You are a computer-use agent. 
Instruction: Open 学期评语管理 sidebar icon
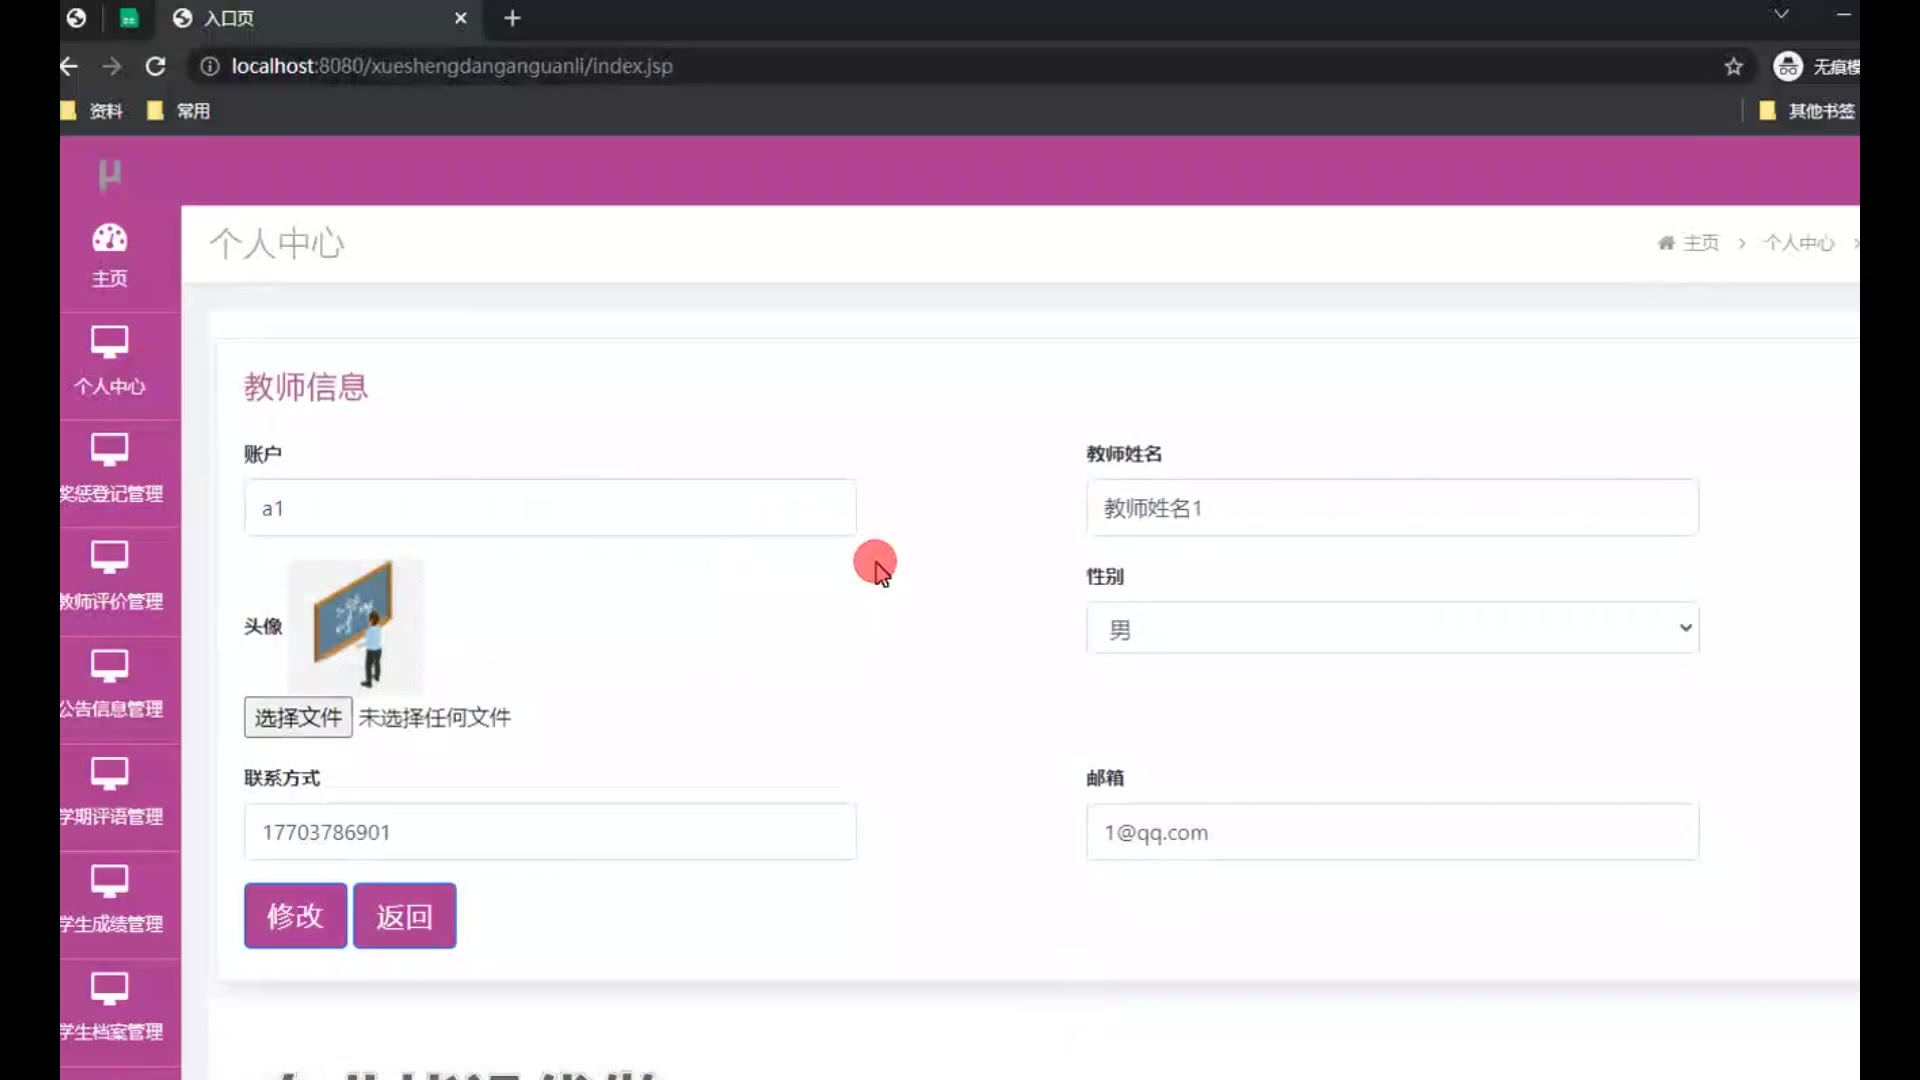point(110,773)
